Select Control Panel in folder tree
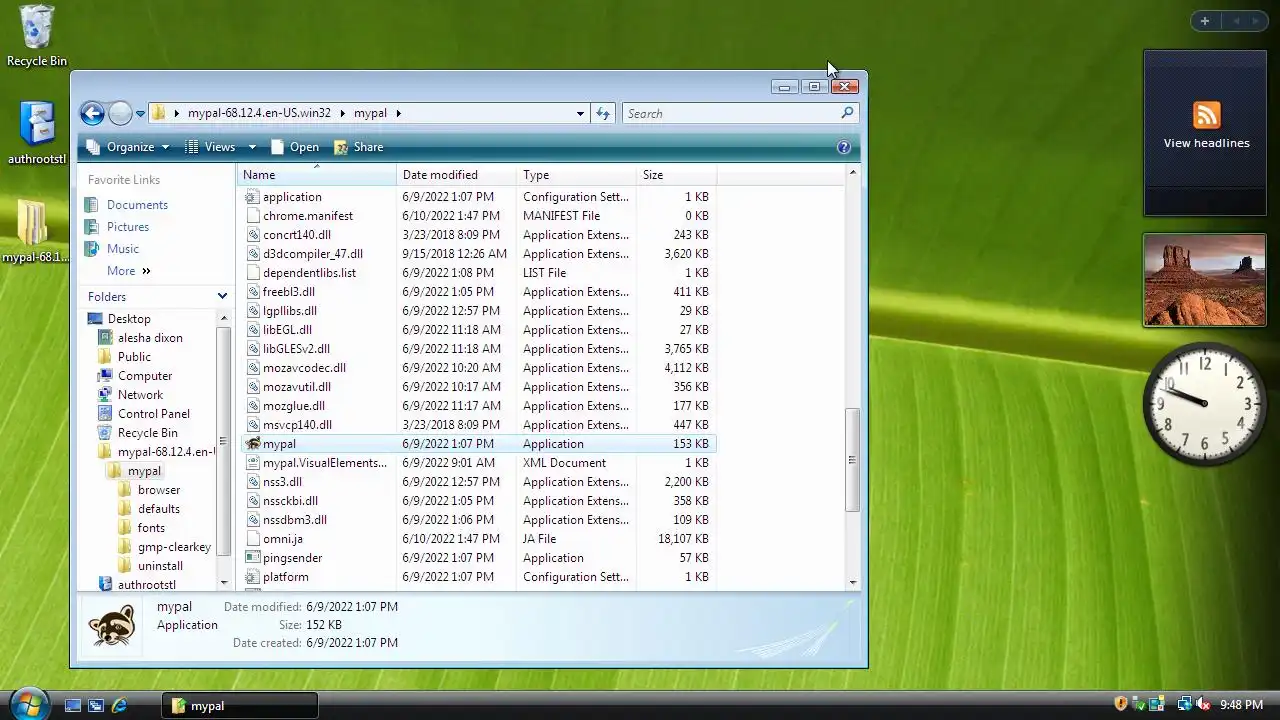 coord(153,414)
